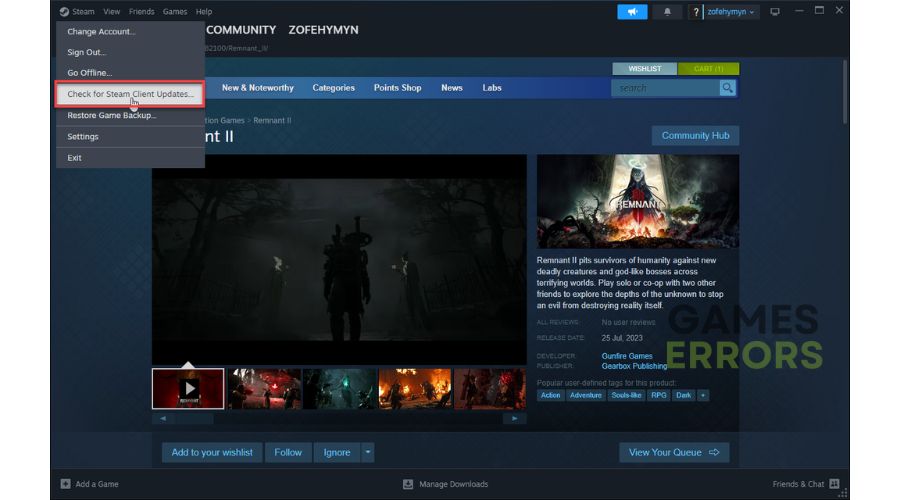Select Go Offline menu entry
The width and height of the screenshot is (900, 500).
[130, 73]
